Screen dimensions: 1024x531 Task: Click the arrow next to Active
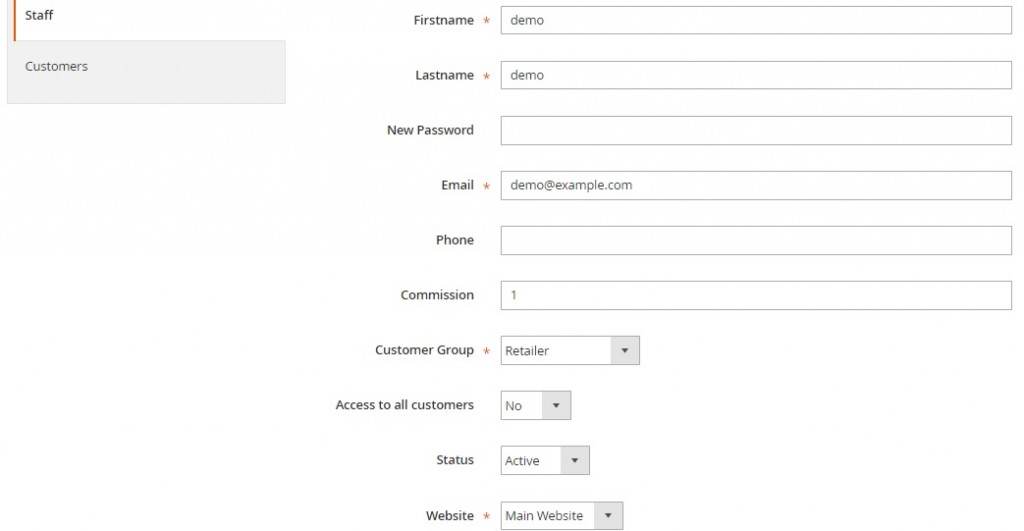point(575,460)
